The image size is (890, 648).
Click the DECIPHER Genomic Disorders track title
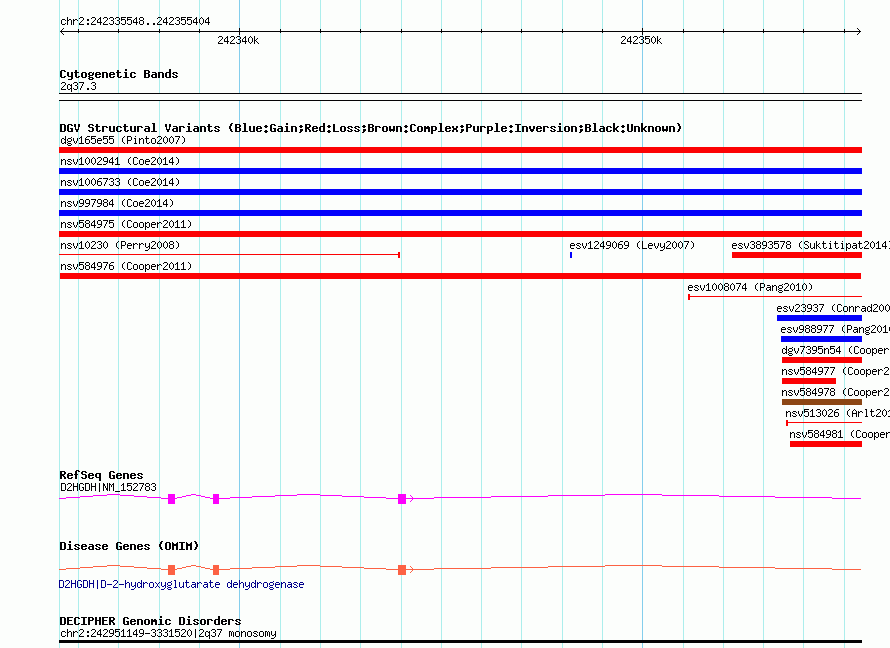coord(150,621)
